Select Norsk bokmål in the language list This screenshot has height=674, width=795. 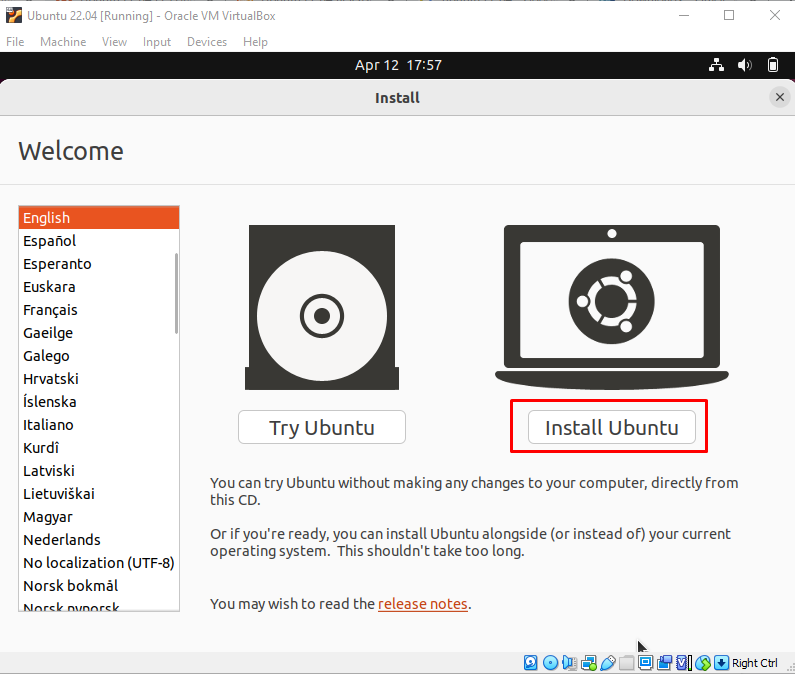[x=99, y=586]
